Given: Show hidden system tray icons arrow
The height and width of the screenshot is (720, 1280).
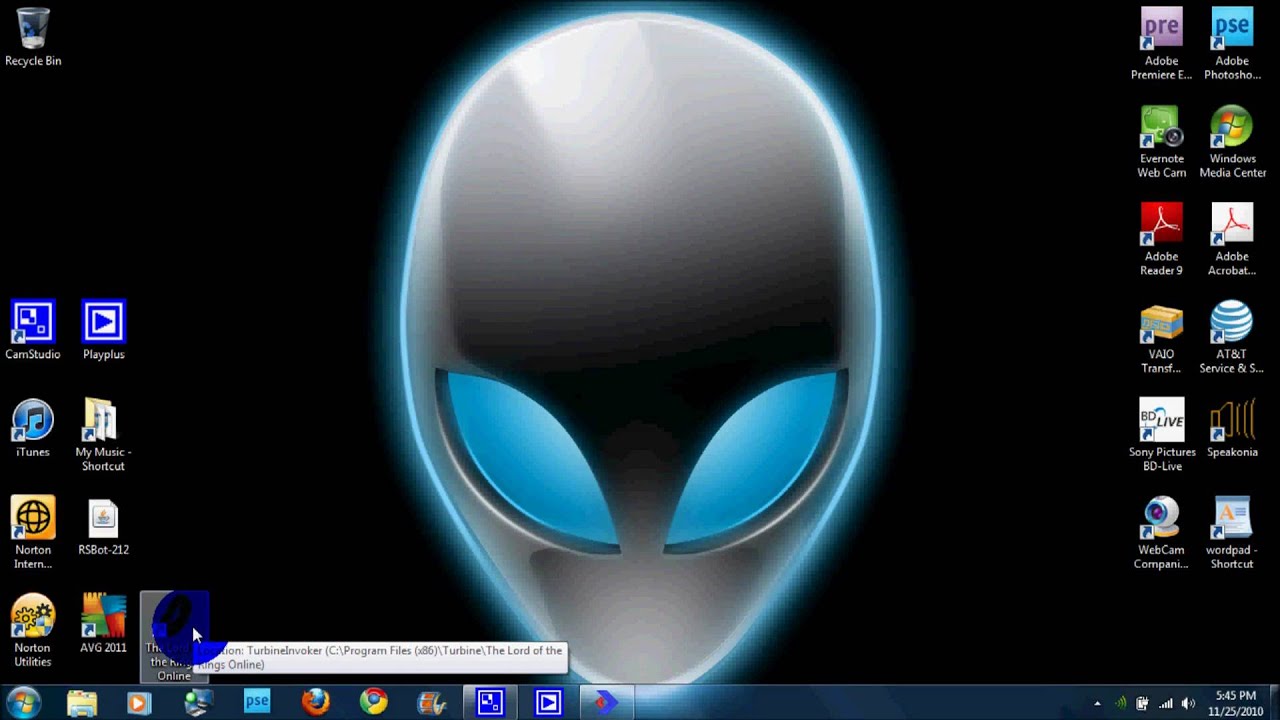Looking at the screenshot, I should click(x=1097, y=703).
